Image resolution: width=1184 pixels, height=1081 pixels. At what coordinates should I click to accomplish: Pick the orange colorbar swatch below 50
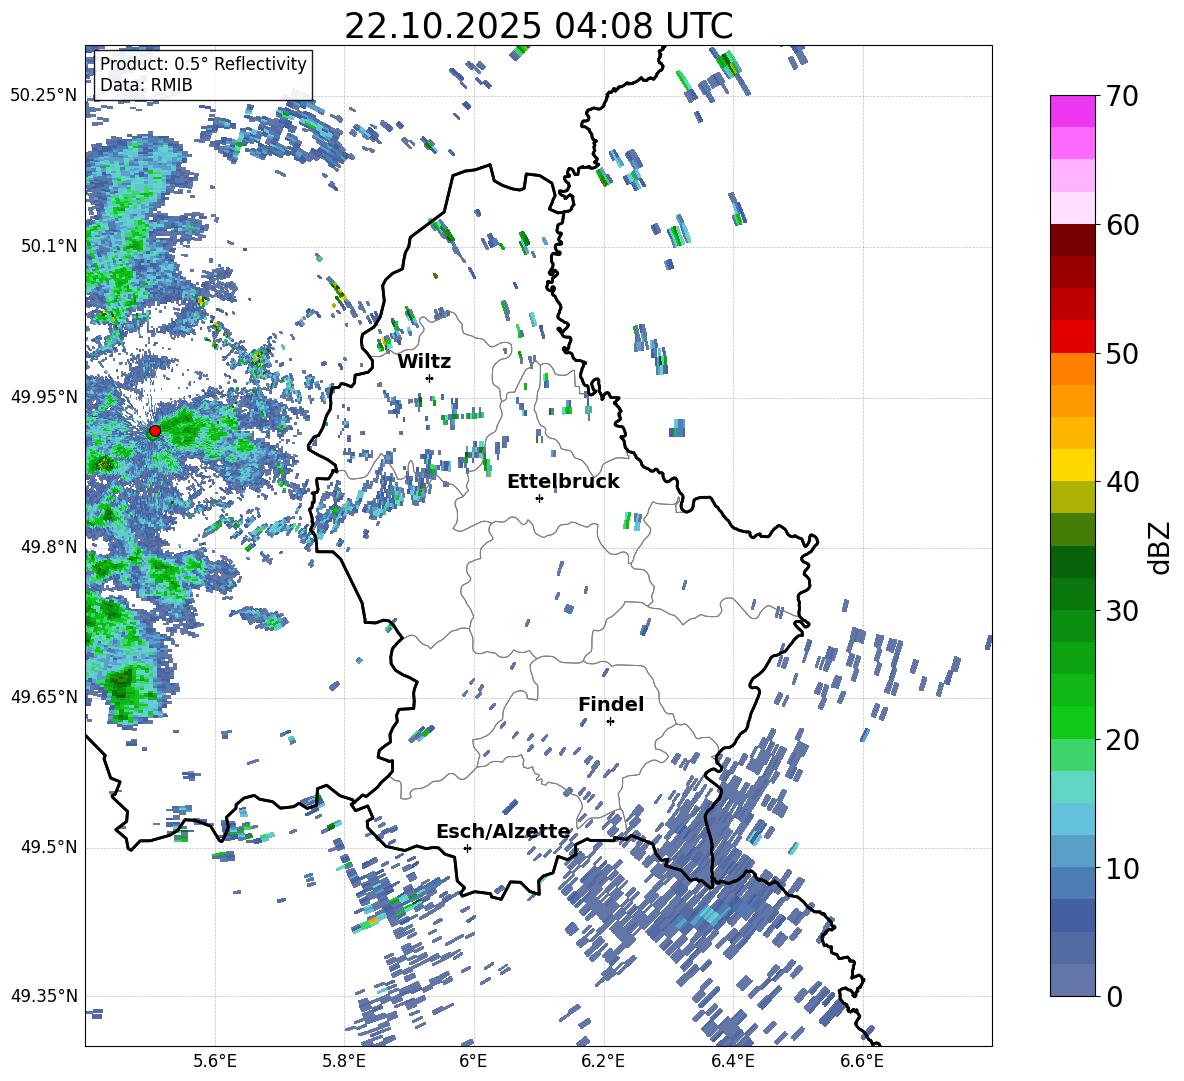pos(1072,369)
